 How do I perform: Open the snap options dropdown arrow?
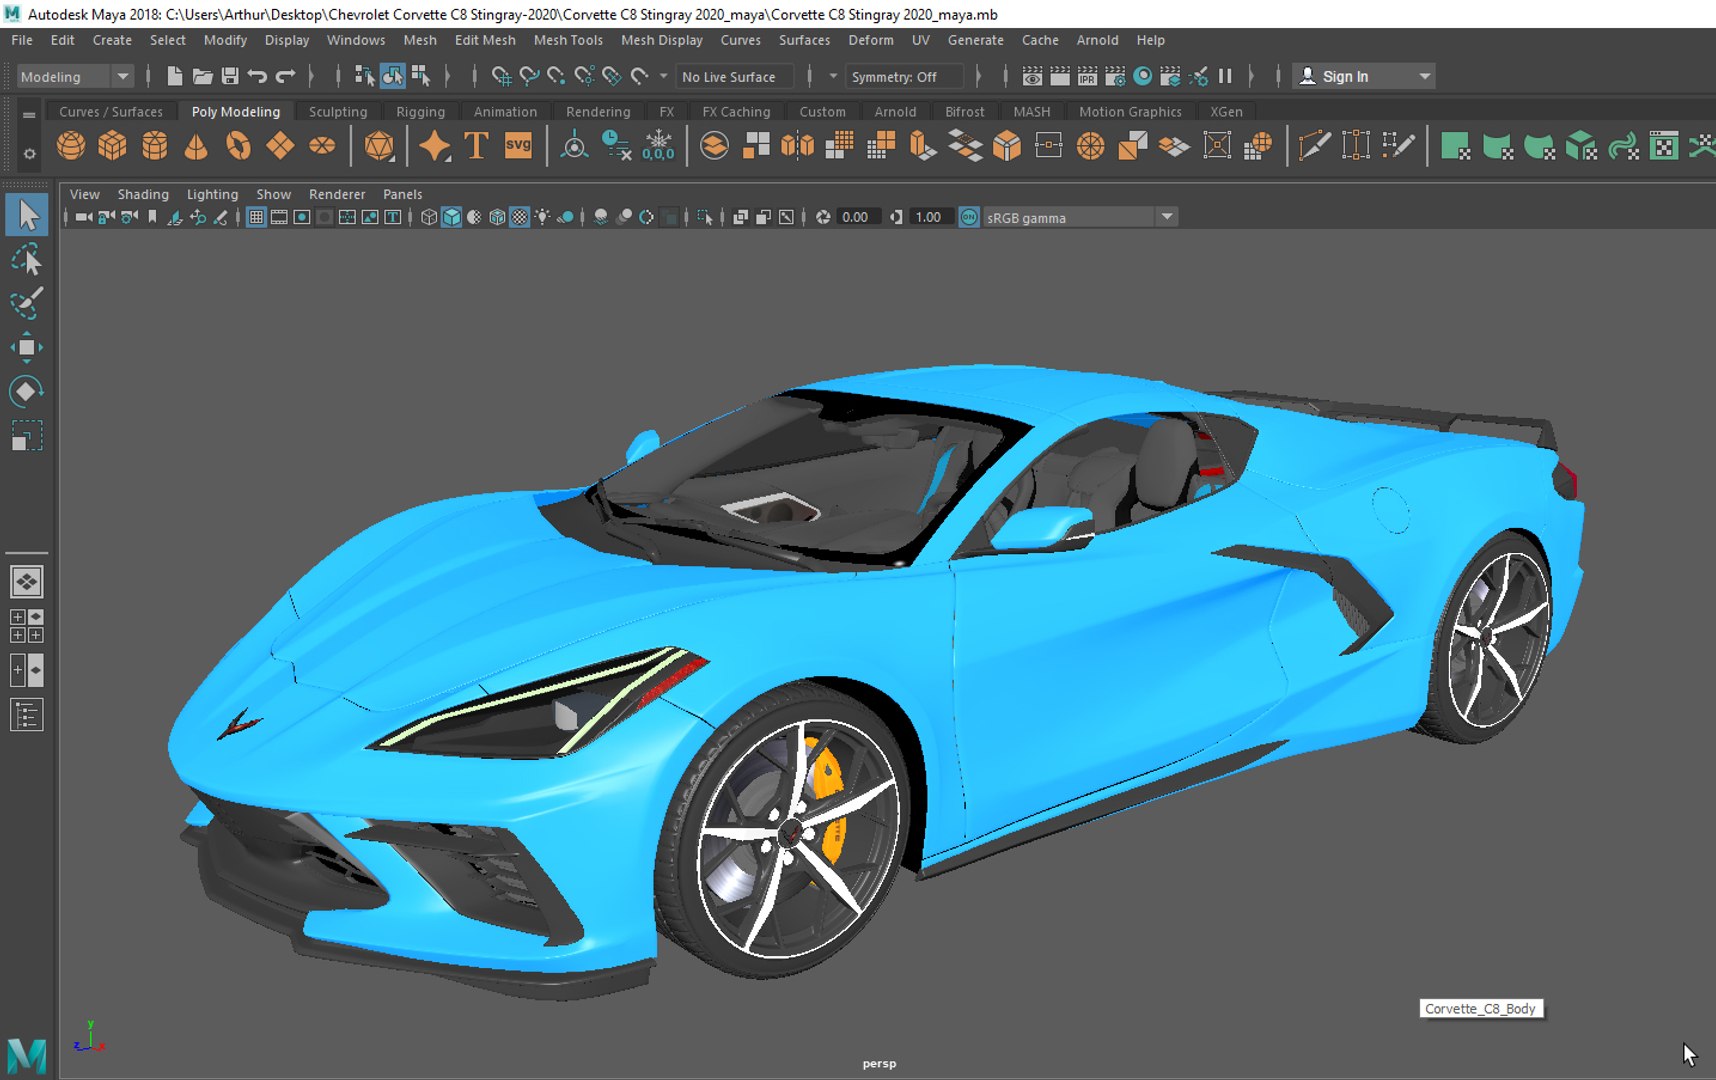663,76
